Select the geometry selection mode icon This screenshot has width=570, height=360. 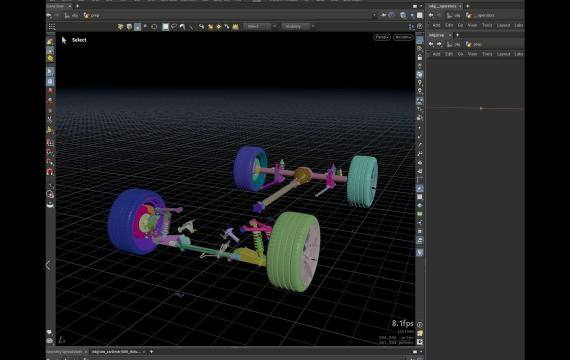[129, 27]
